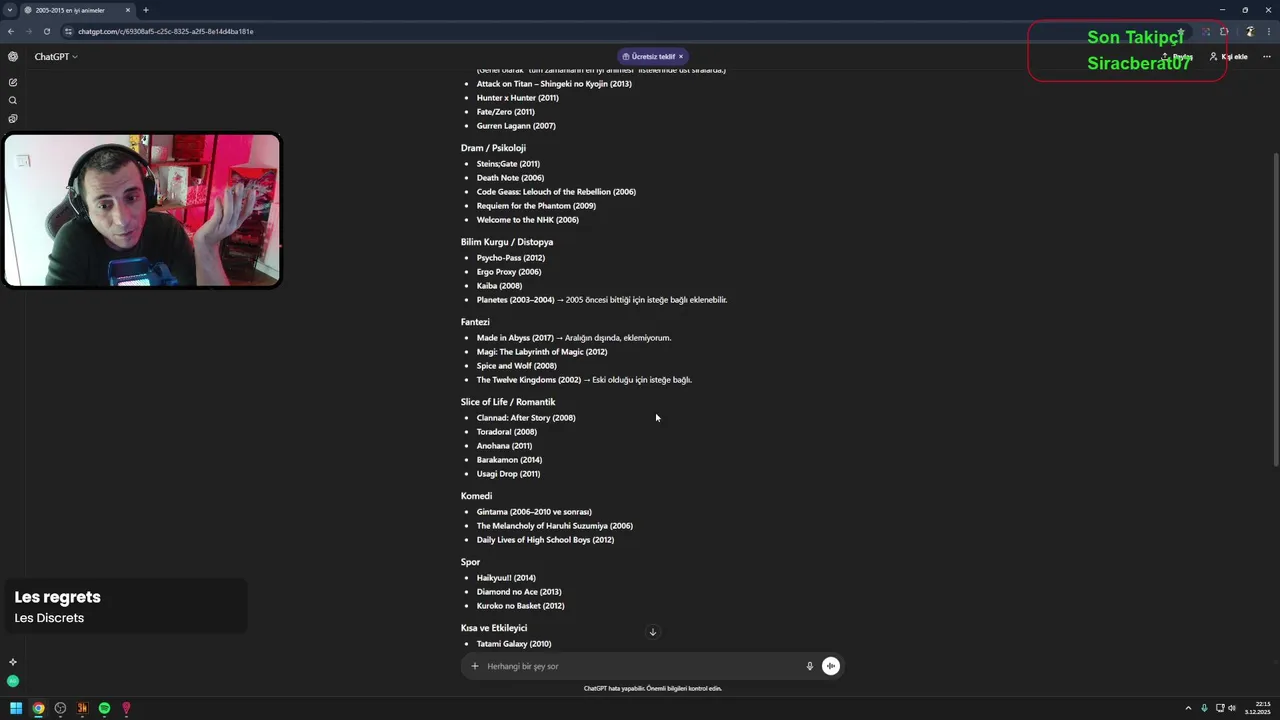Open OBS Studio from the taskbar

coord(60,708)
